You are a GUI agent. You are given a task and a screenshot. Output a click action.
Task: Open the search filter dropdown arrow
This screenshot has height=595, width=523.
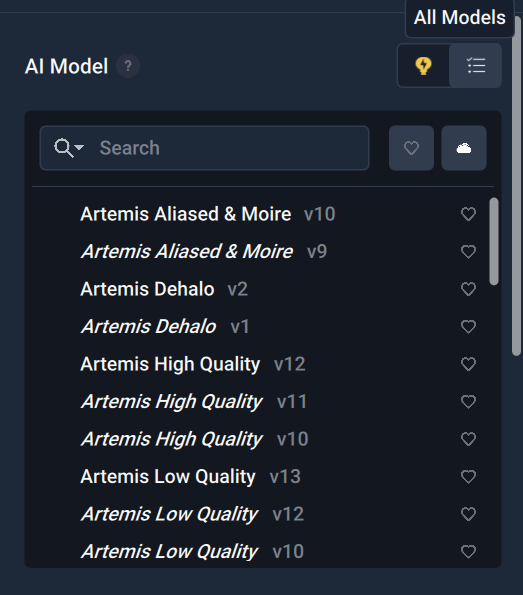[69, 148]
